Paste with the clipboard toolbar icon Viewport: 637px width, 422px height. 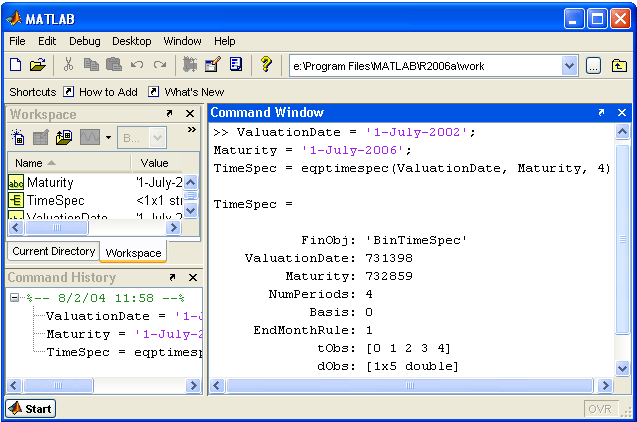(x=114, y=65)
